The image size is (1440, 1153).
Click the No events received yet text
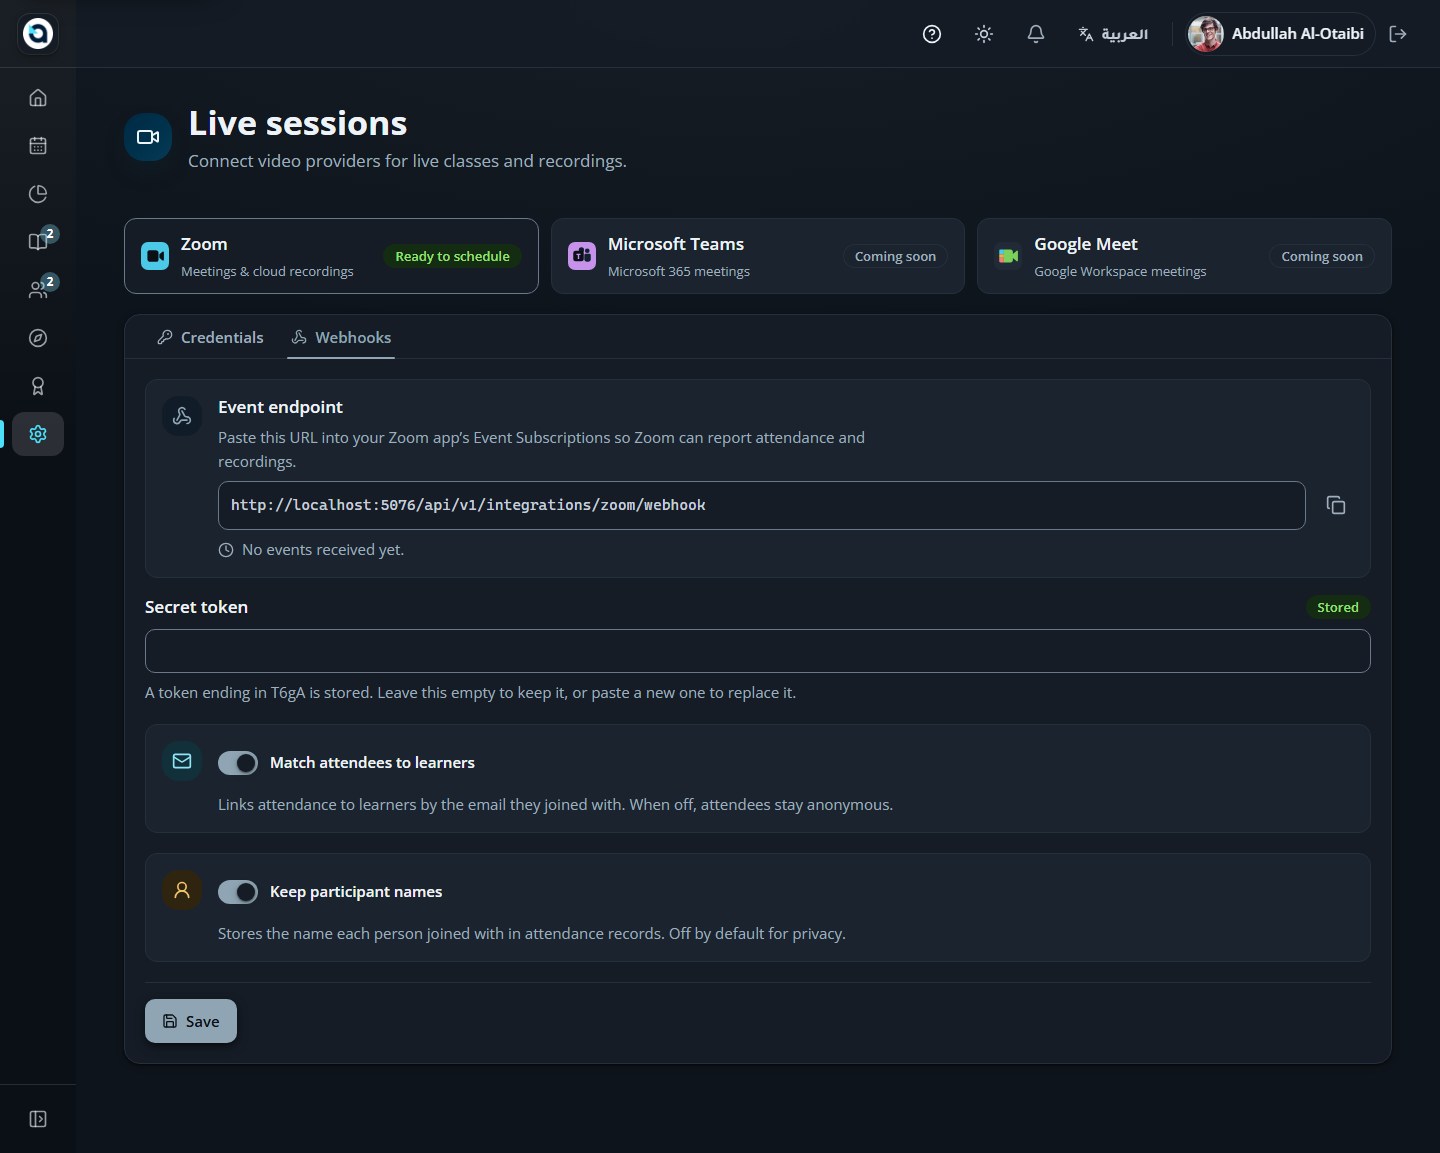click(323, 550)
